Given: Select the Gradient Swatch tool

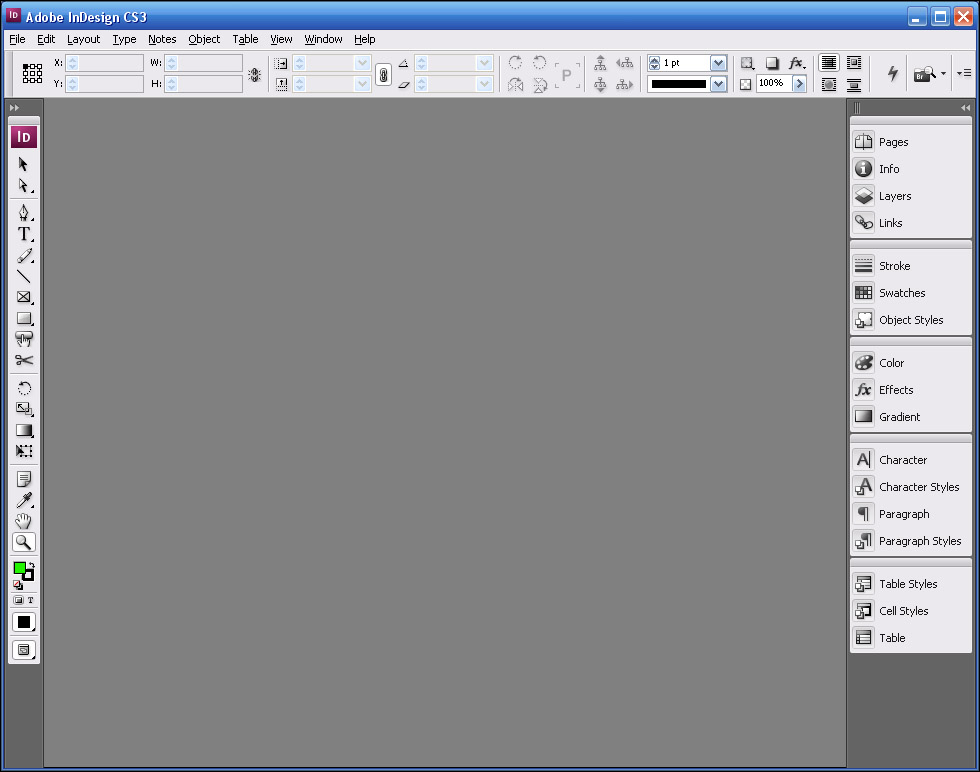Looking at the screenshot, I should pyautogui.click(x=24, y=430).
